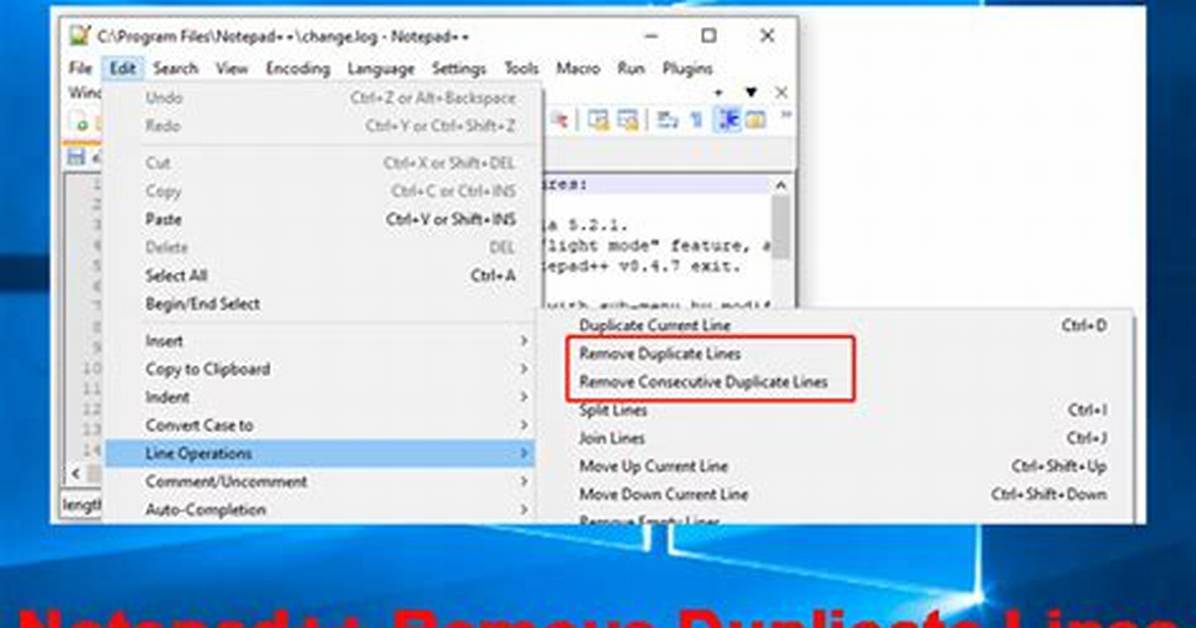Close the document with menu bar X

[x=781, y=92]
